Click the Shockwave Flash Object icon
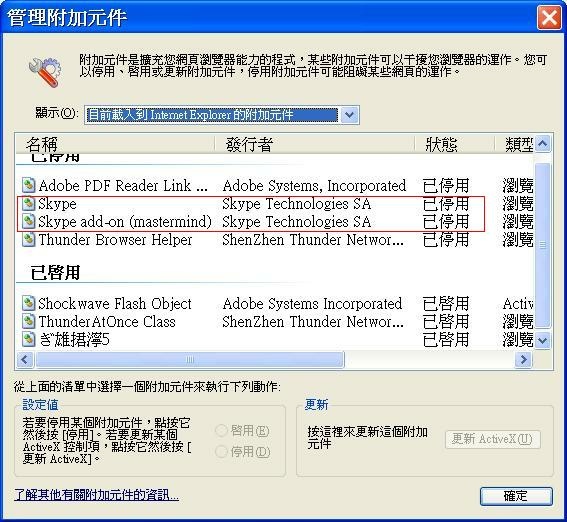The height and width of the screenshot is (522, 567). [28, 303]
